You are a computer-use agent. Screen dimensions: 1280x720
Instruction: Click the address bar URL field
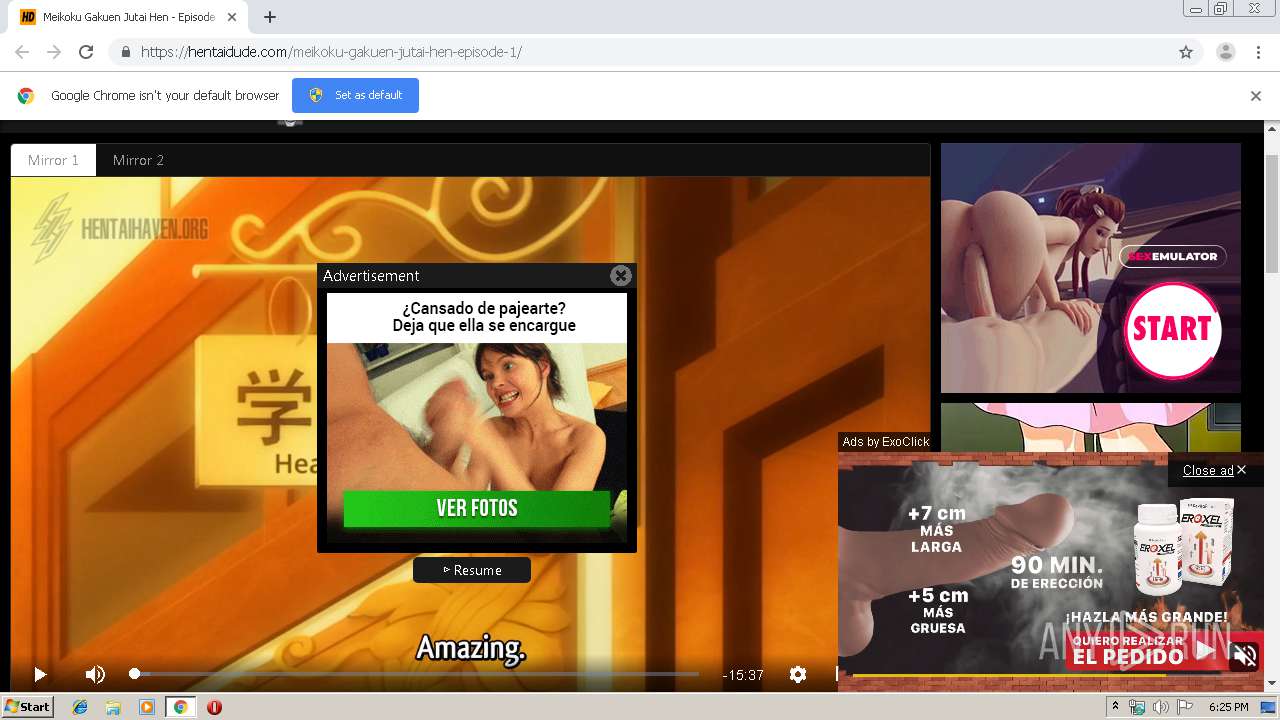click(640, 52)
